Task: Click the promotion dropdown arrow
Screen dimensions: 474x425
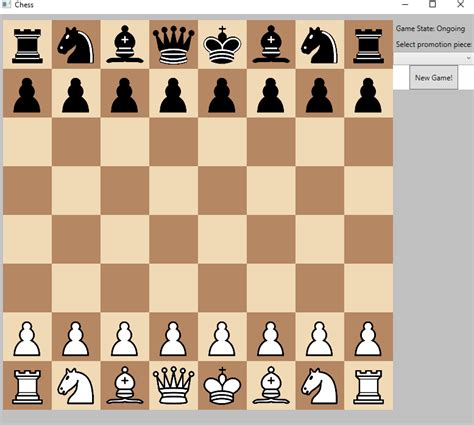Action: click(x=468, y=58)
